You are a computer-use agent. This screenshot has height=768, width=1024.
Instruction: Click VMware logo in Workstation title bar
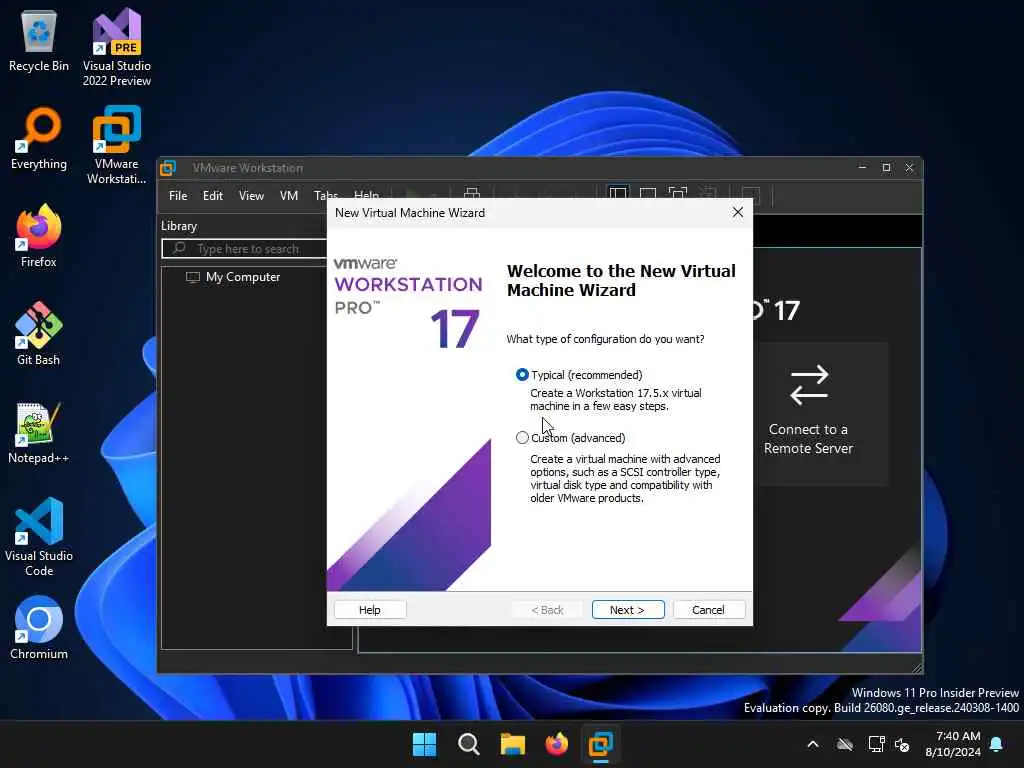tap(168, 168)
